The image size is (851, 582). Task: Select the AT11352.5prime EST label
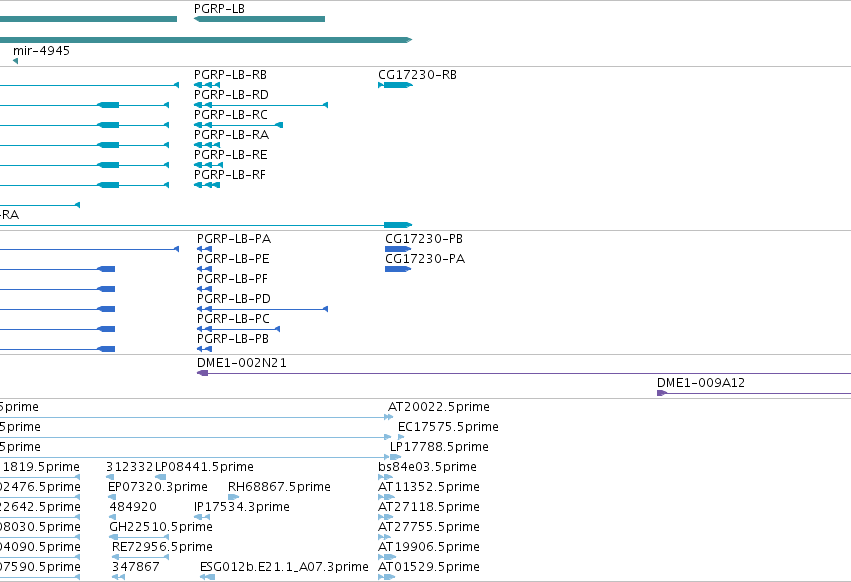429,487
